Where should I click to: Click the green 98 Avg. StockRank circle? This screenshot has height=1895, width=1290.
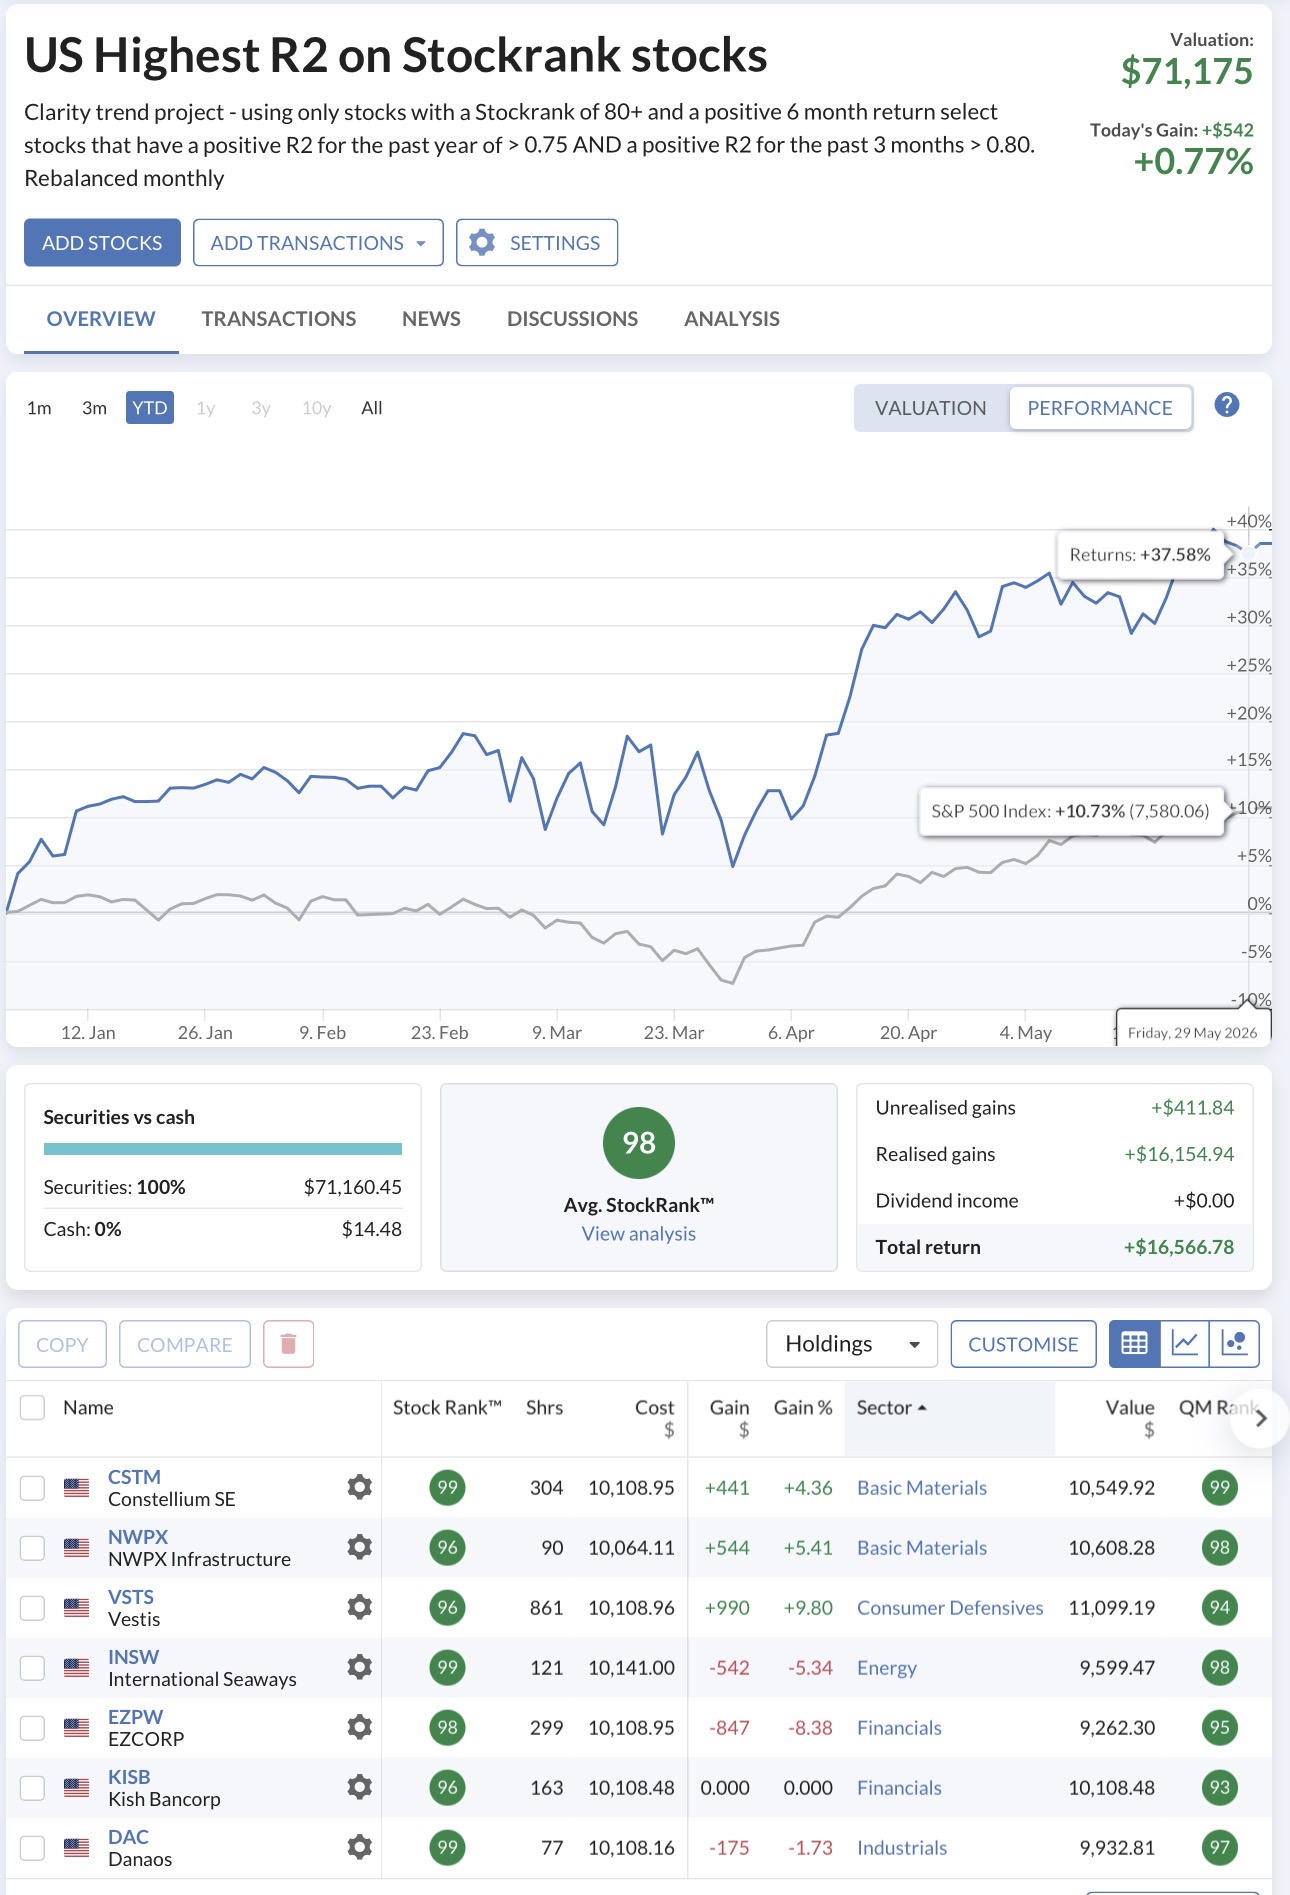coord(639,1143)
